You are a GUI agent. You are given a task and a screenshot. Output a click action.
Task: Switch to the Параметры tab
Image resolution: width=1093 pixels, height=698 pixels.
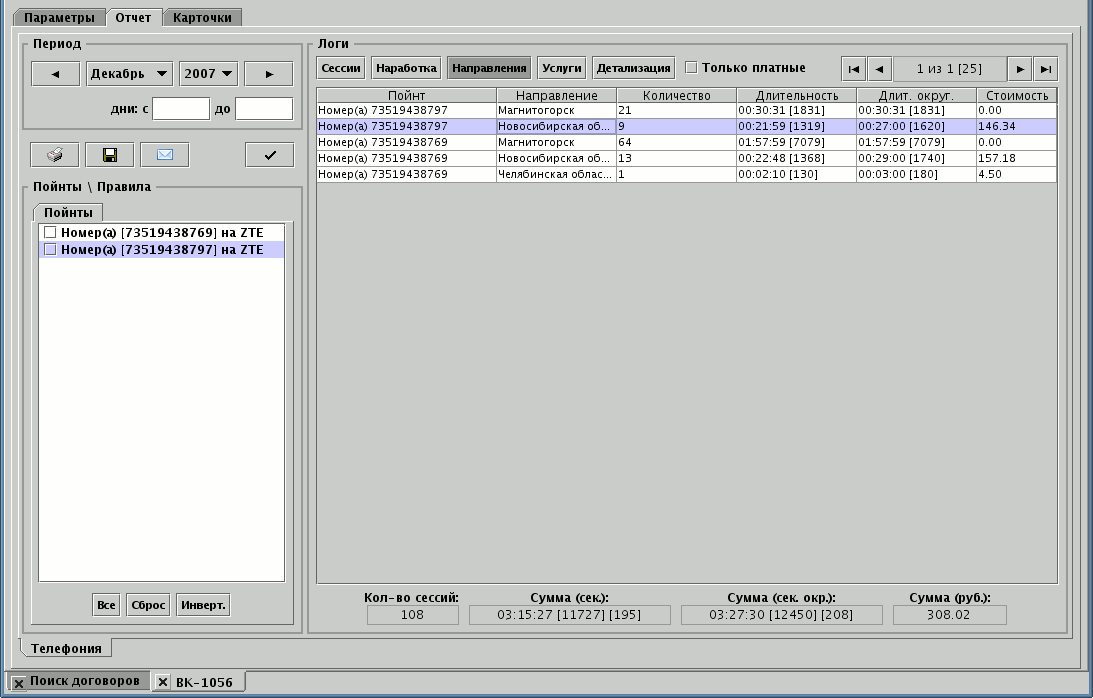[x=59, y=18]
